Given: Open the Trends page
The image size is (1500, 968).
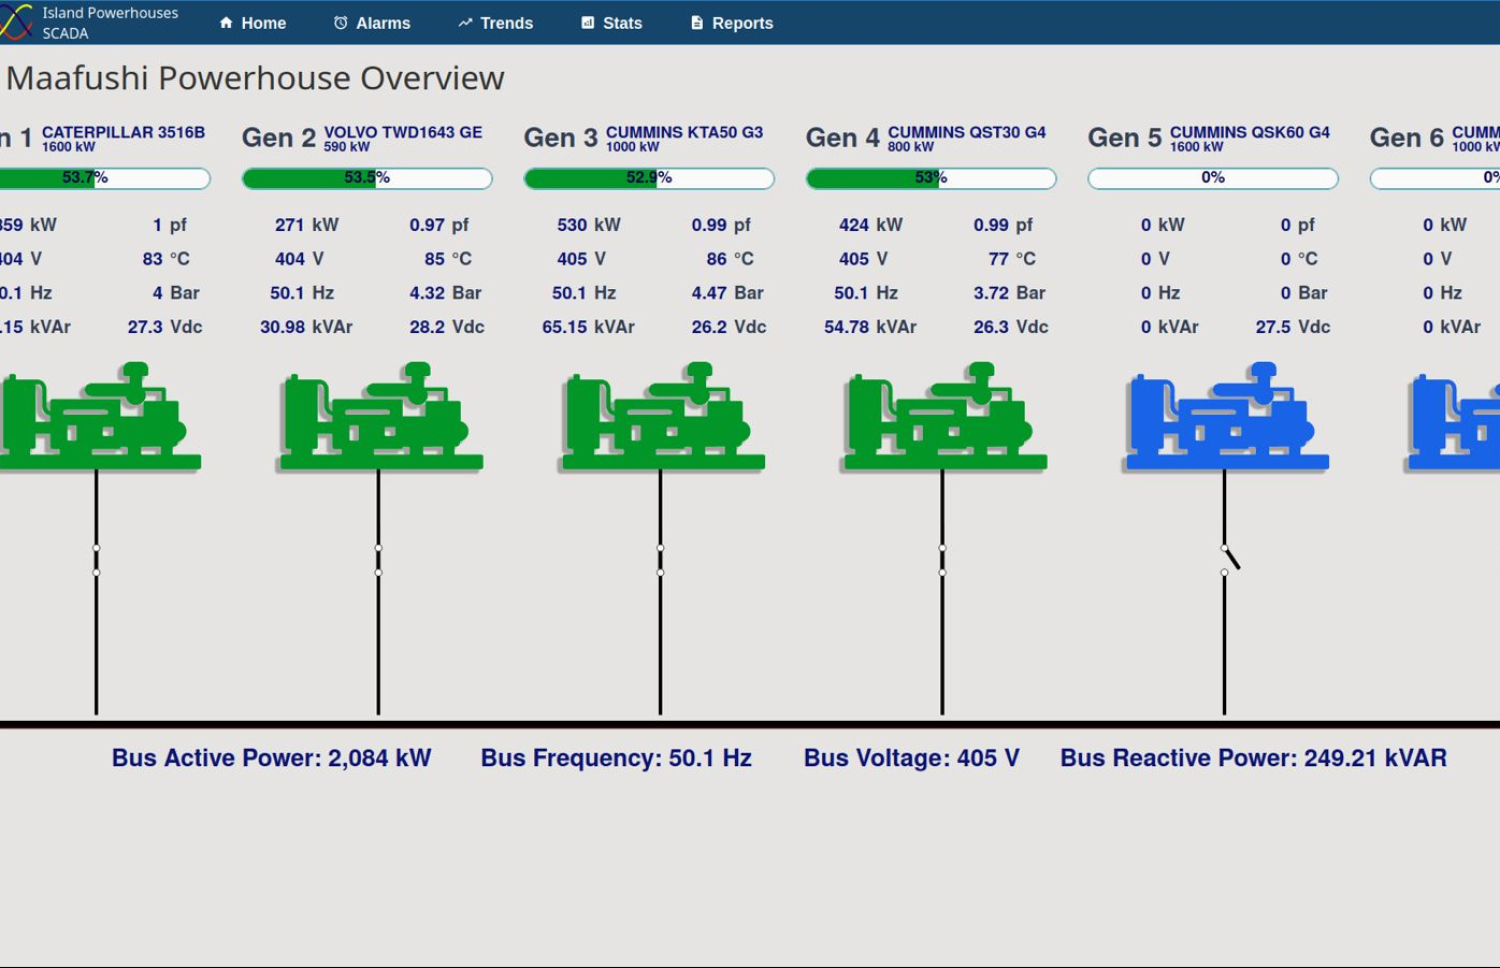Looking at the screenshot, I should point(496,23).
